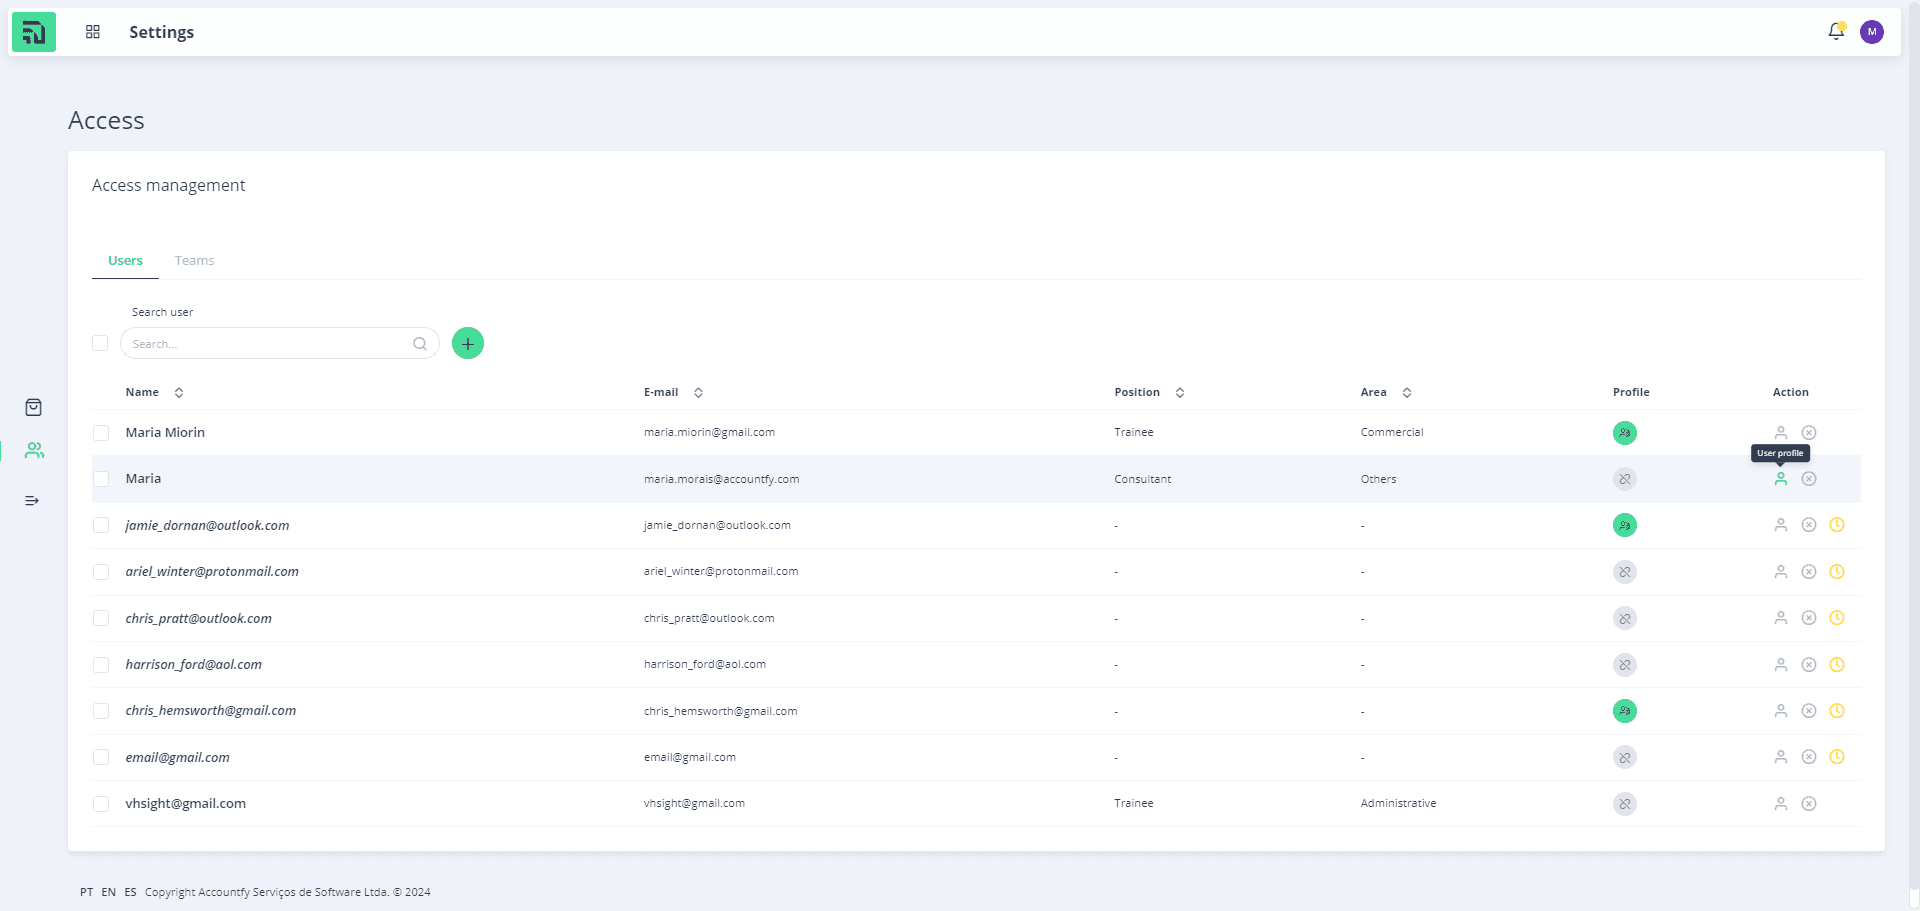This screenshot has height=911, width=1920.
Task: Open green profile badge for chris_hemsworth
Action: pos(1625,711)
